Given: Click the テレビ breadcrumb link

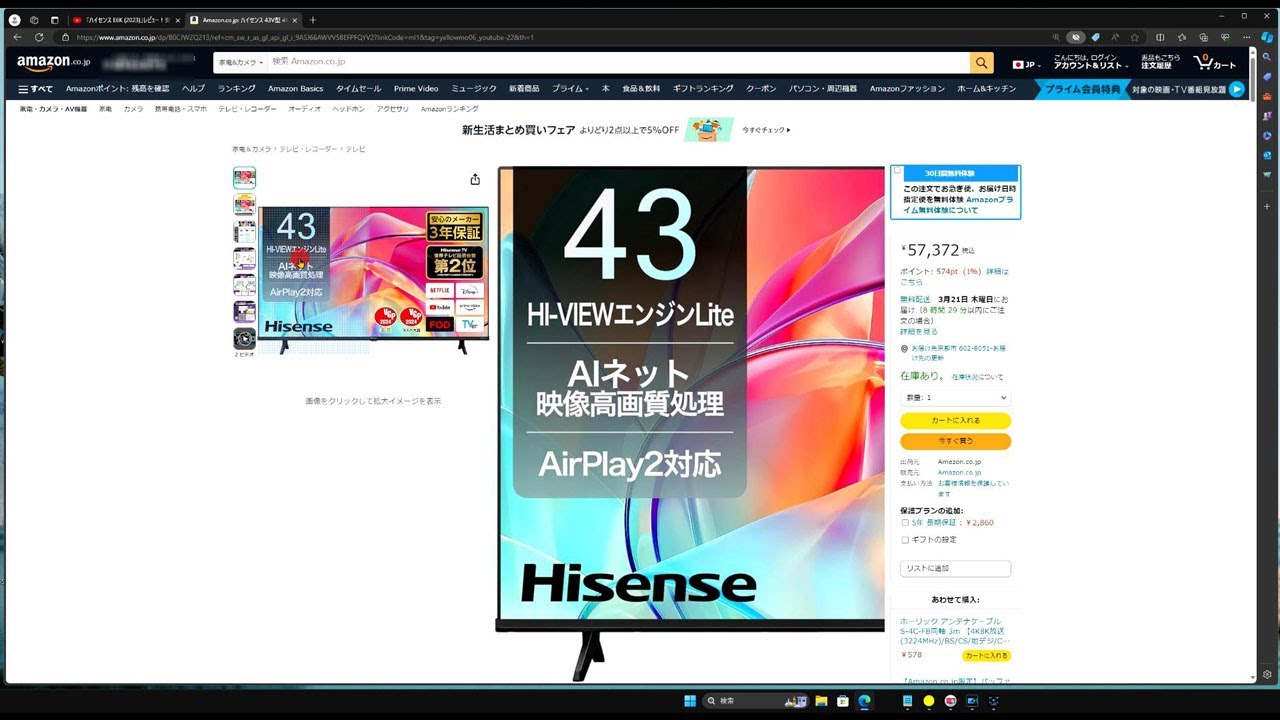Looking at the screenshot, I should (356, 149).
